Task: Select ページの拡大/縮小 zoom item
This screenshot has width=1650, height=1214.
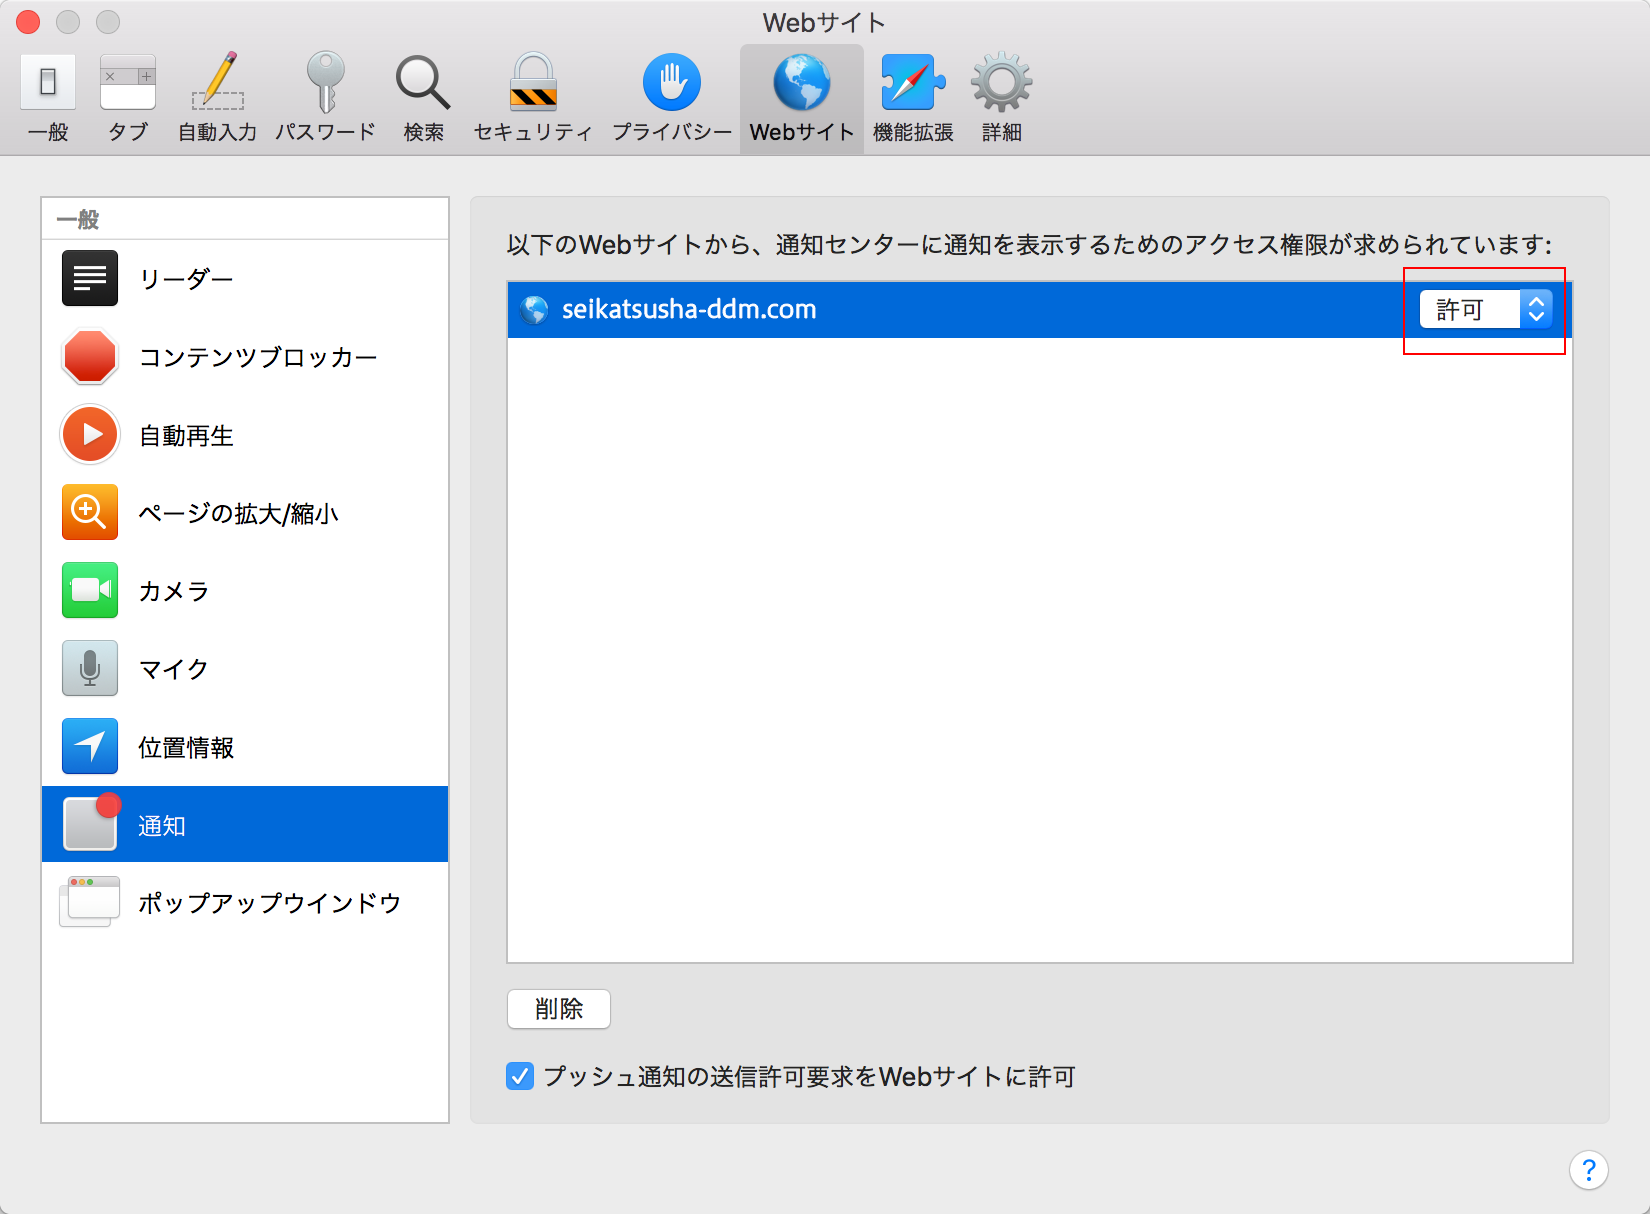Action: tap(245, 513)
